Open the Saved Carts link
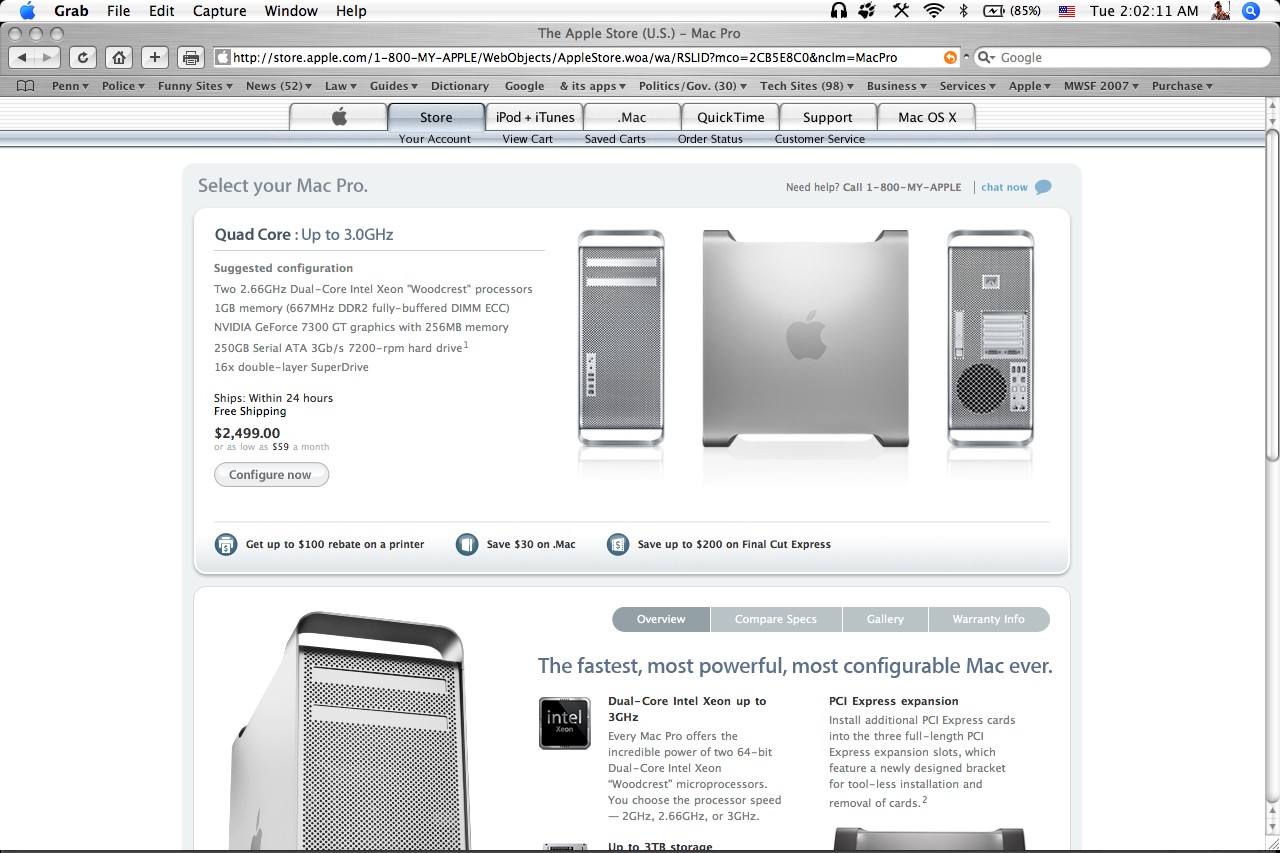This screenshot has width=1280, height=853. 615,139
